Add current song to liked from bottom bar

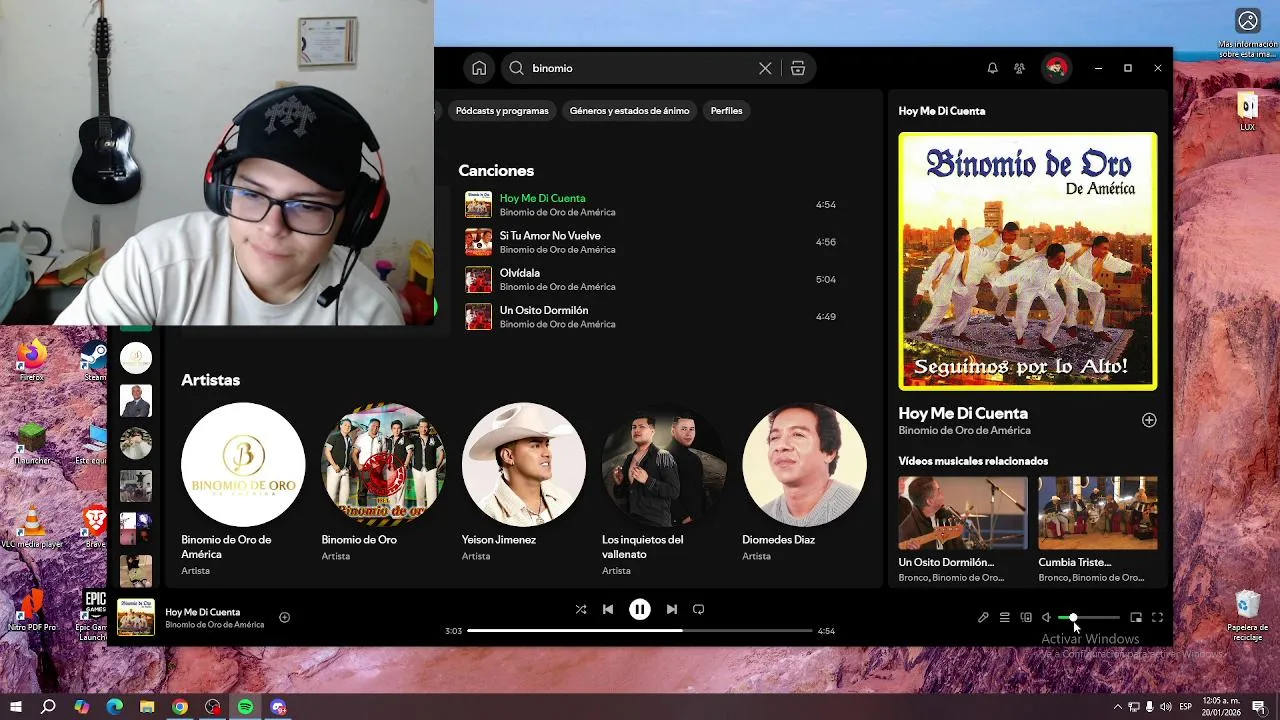284,617
